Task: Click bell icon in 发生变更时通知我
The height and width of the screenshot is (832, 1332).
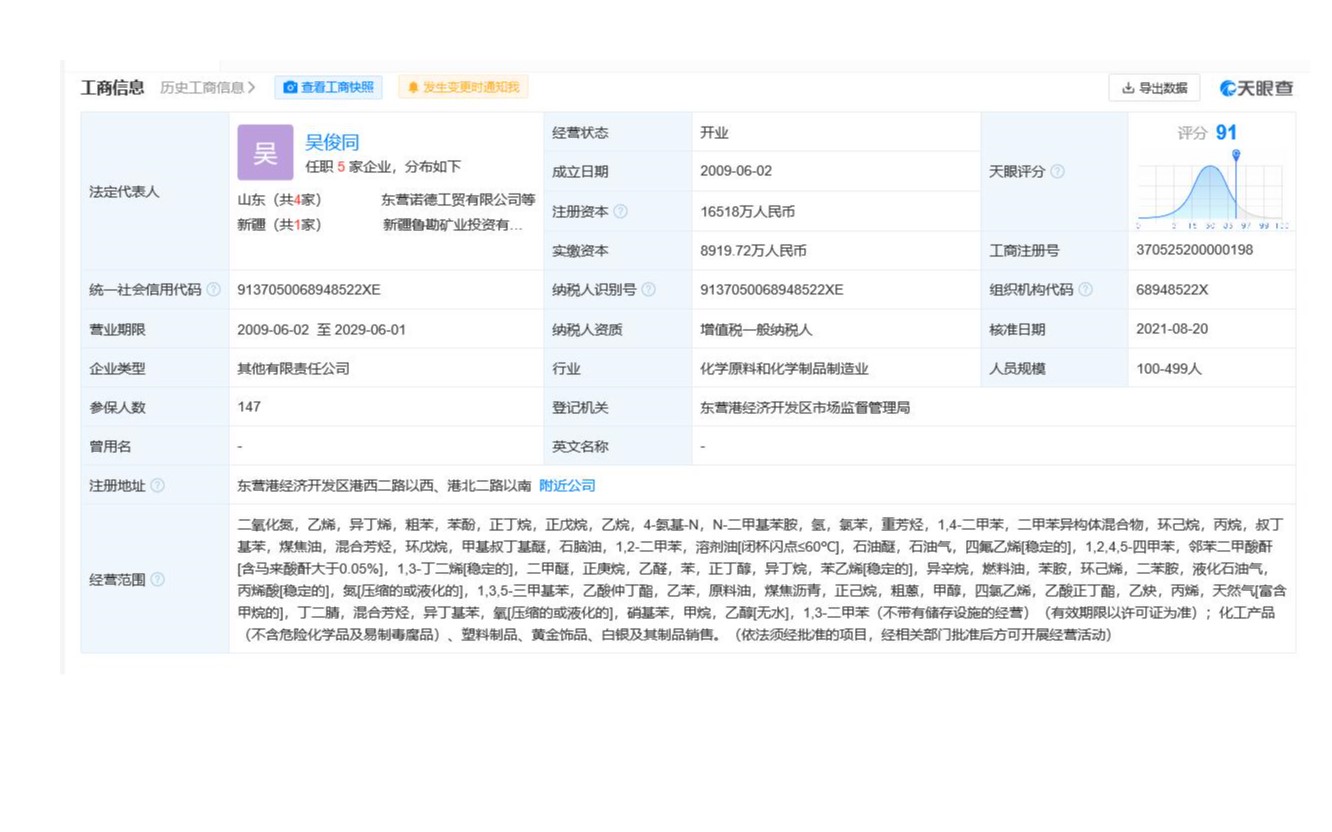Action: (x=412, y=88)
